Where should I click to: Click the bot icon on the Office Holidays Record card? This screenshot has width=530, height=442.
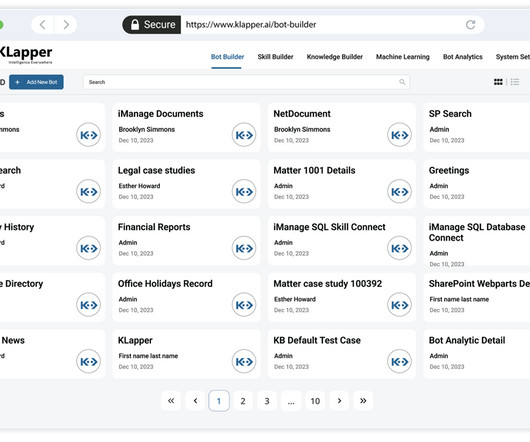point(244,305)
